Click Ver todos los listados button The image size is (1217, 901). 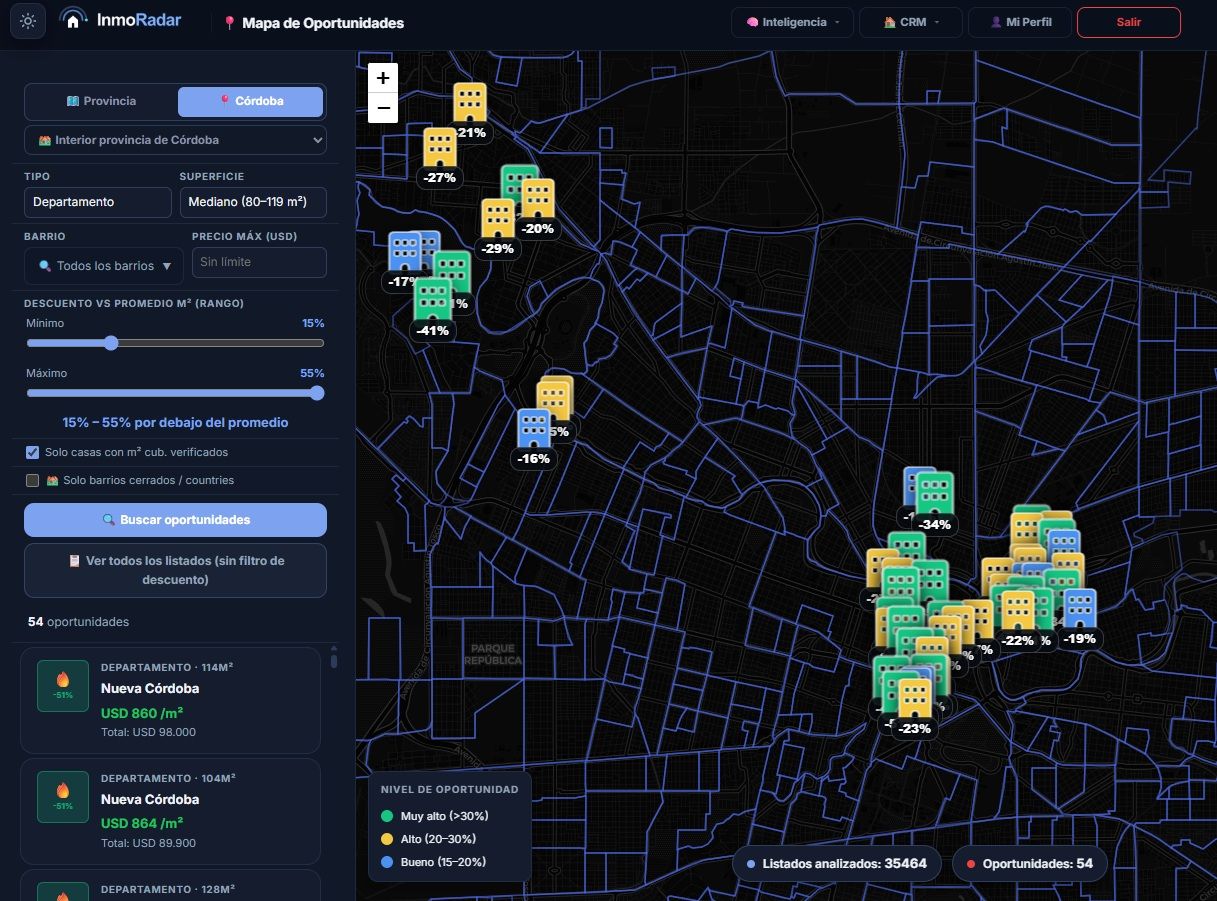(x=175, y=570)
